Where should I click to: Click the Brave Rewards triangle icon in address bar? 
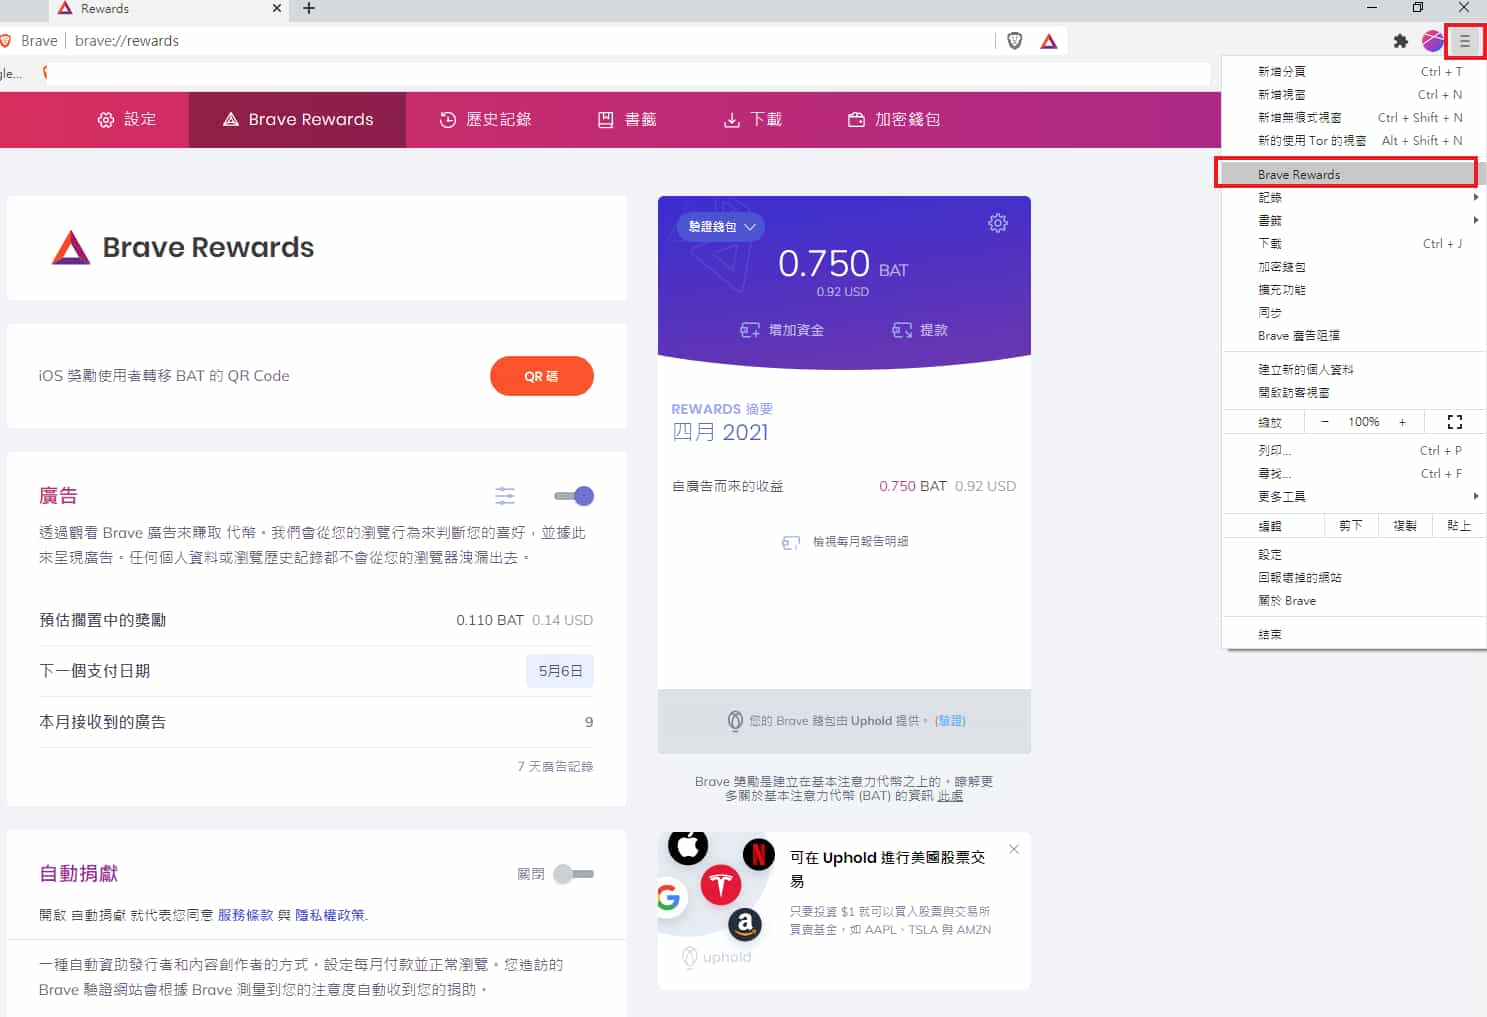(1048, 41)
